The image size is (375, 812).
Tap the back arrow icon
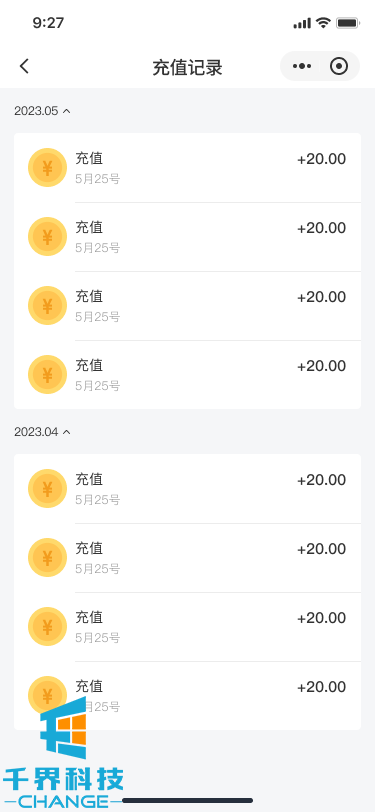pos(24,66)
